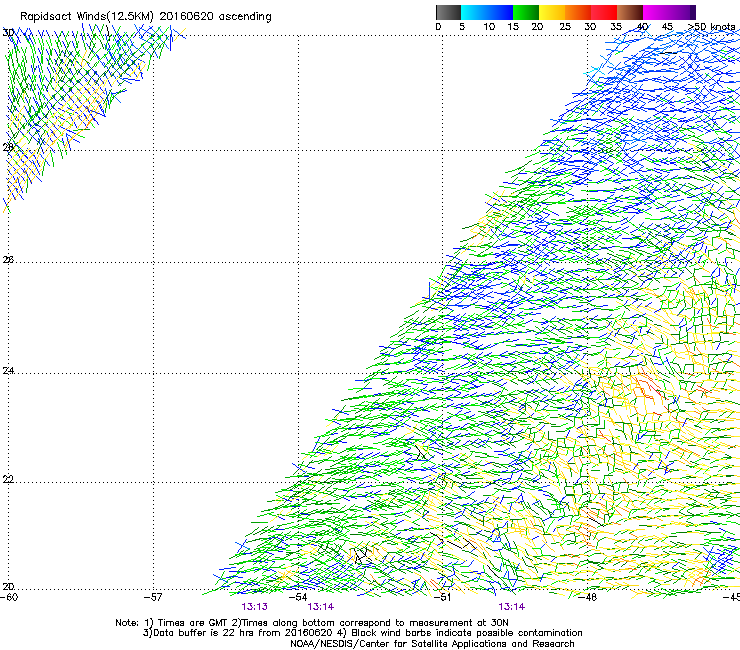The width and height of the screenshot is (740, 650).
Task: Click the "13:14" time label next to -54
Action: (320, 607)
